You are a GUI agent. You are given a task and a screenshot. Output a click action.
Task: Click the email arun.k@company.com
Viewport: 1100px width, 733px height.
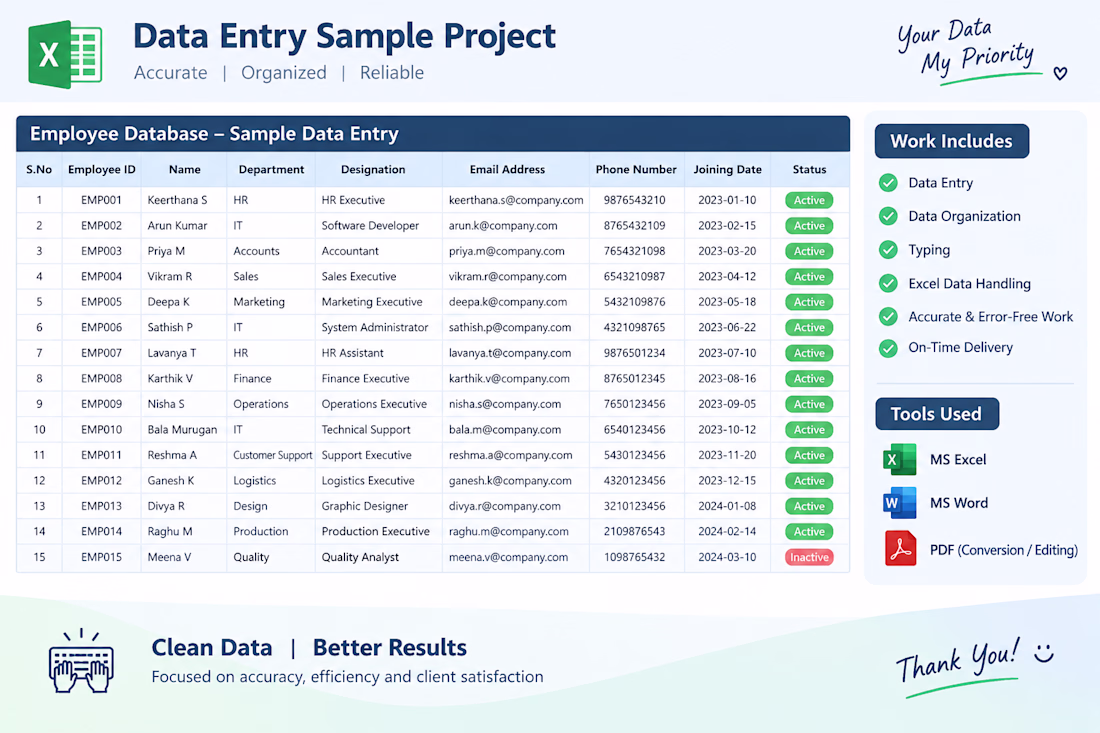tap(503, 226)
